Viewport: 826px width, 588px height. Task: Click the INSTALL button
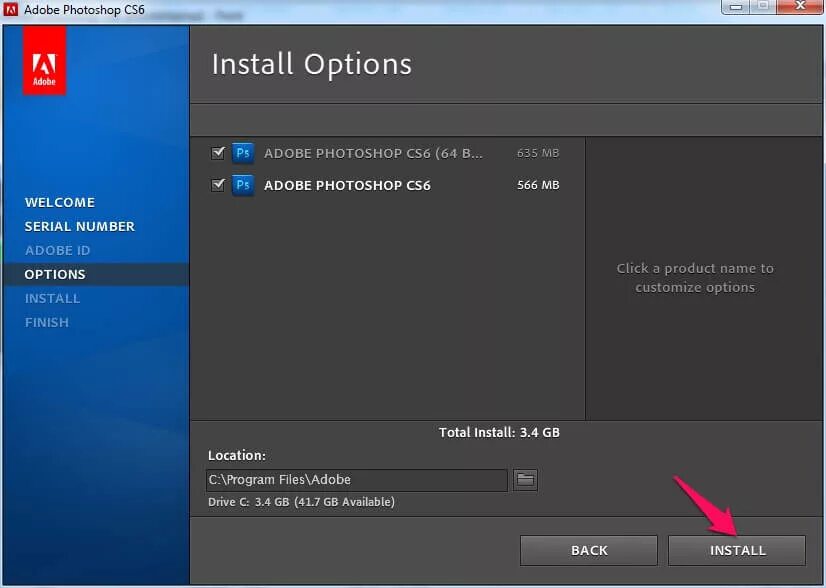coord(737,551)
